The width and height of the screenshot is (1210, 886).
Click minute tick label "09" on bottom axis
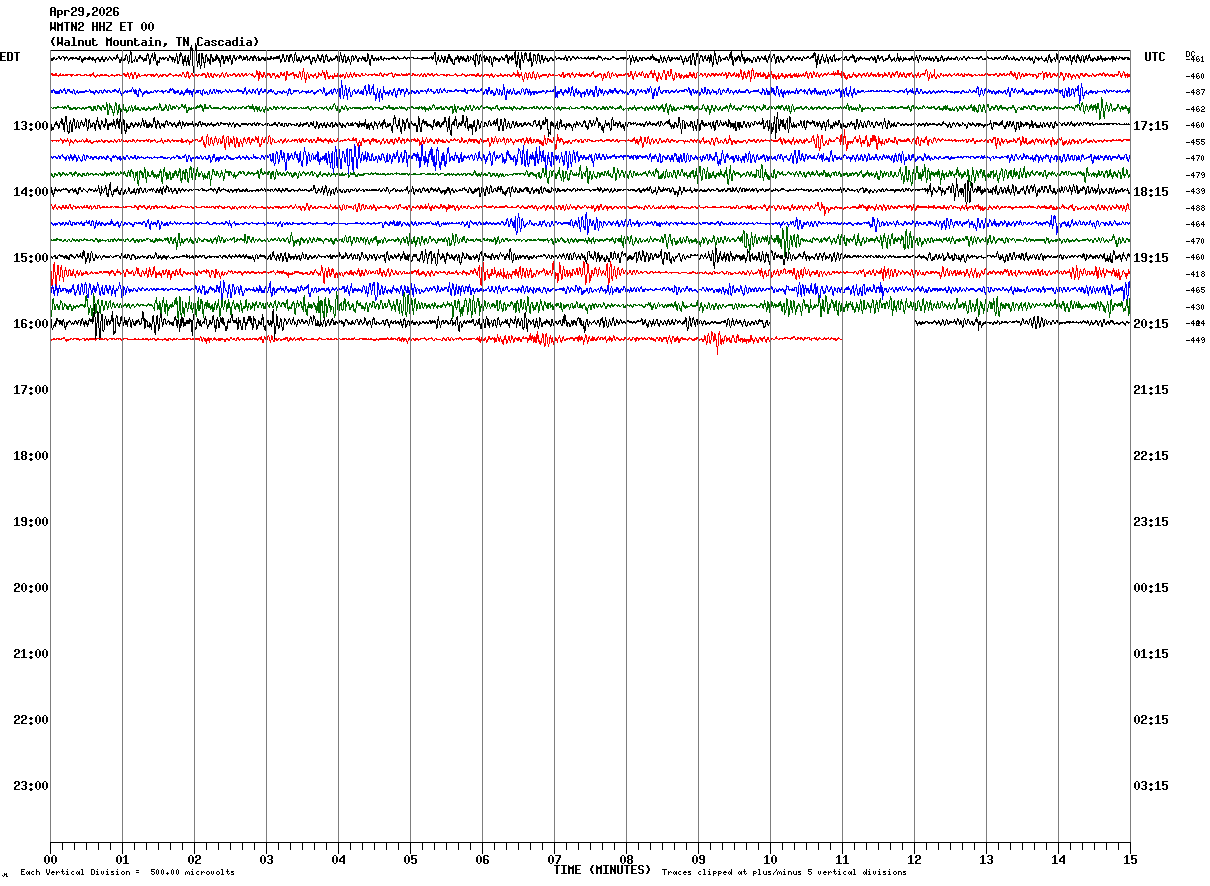(698, 860)
